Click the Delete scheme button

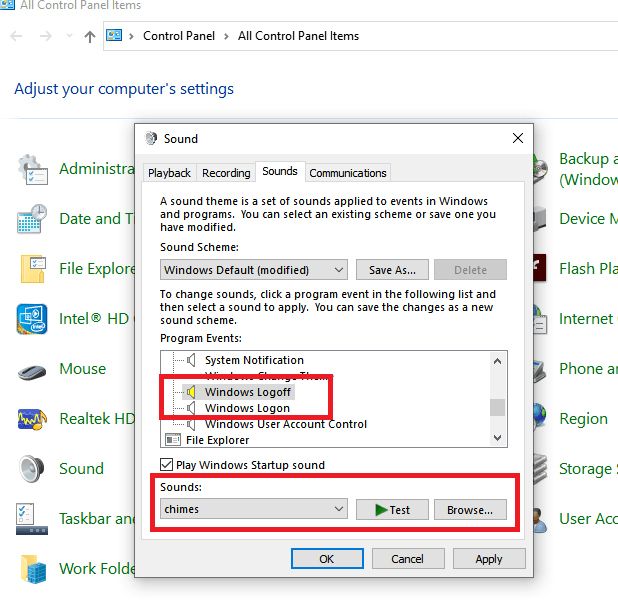pyautogui.click(x=470, y=270)
